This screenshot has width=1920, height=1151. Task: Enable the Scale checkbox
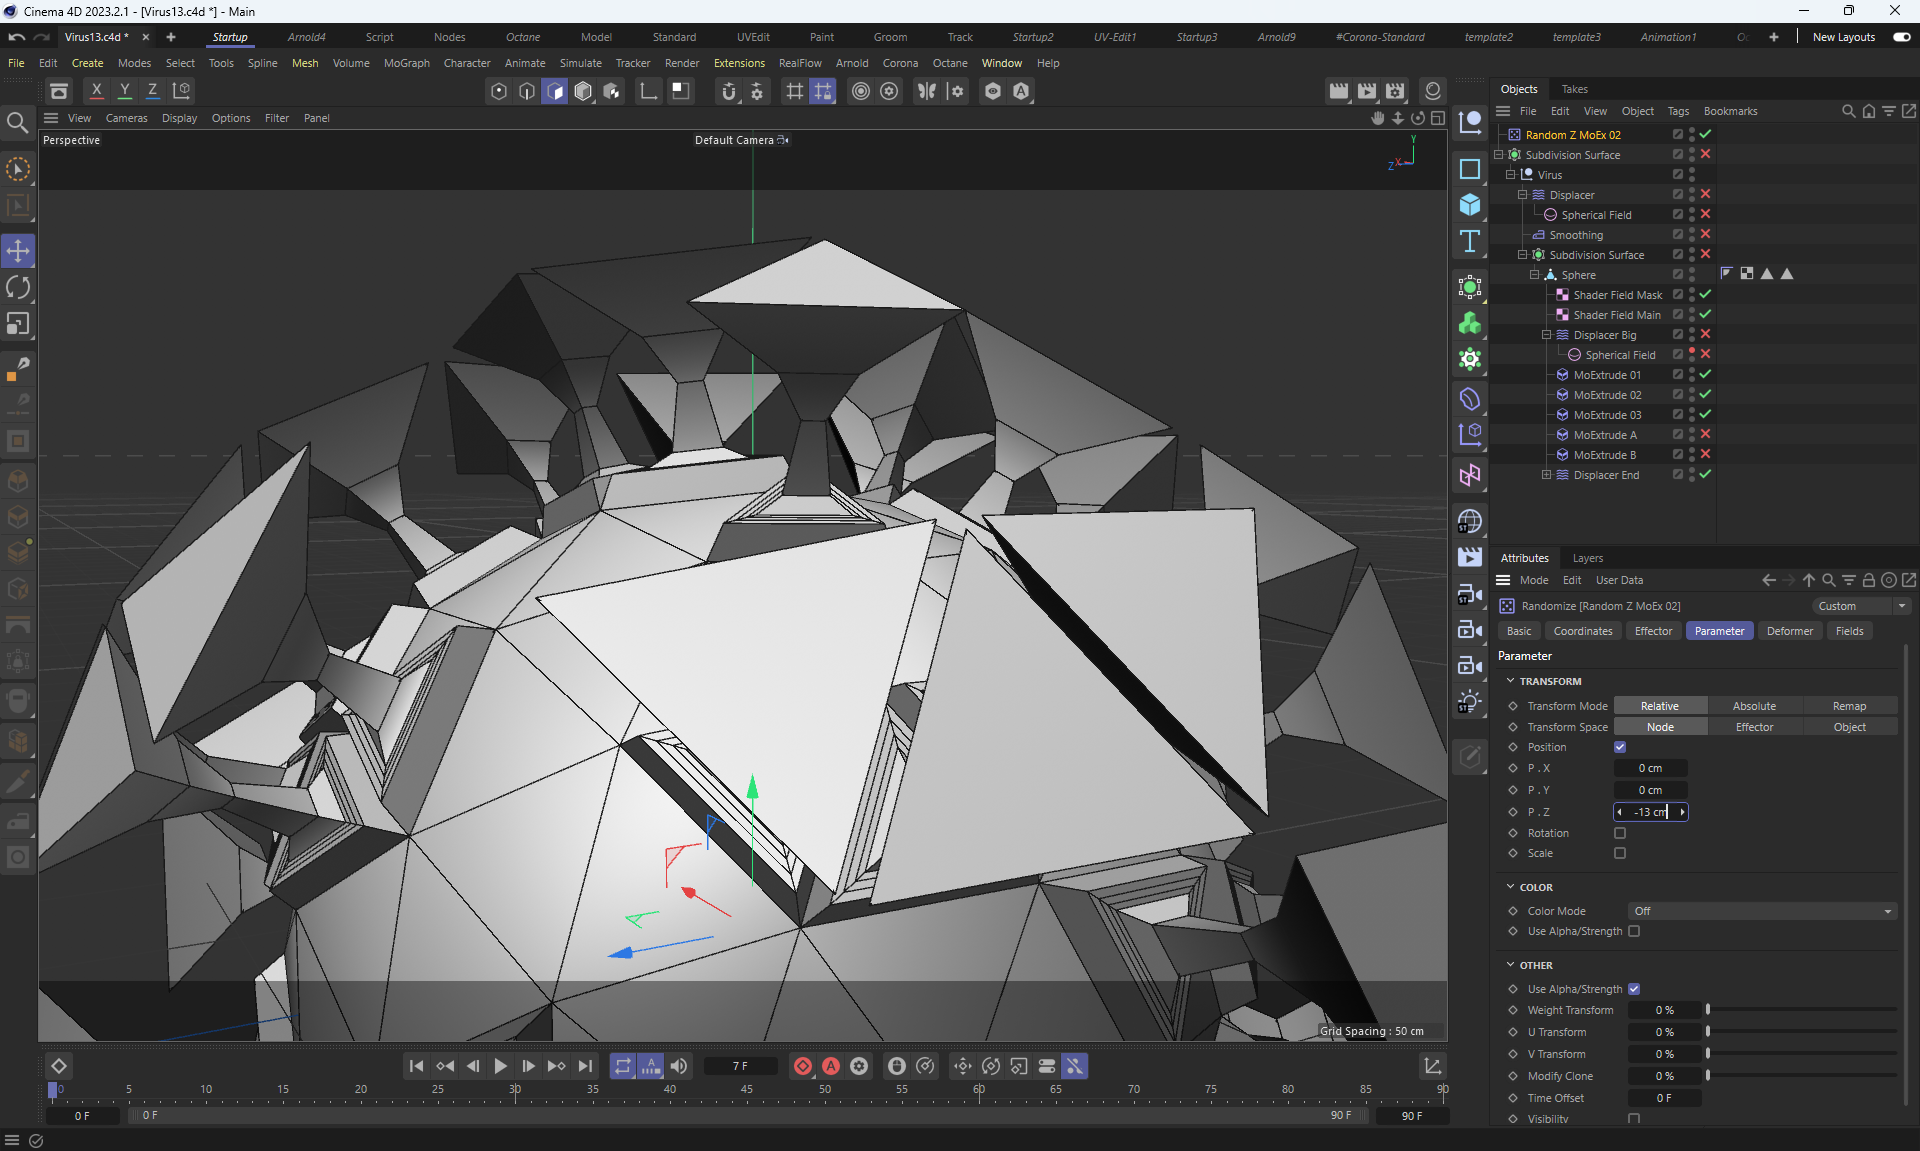tap(1620, 853)
